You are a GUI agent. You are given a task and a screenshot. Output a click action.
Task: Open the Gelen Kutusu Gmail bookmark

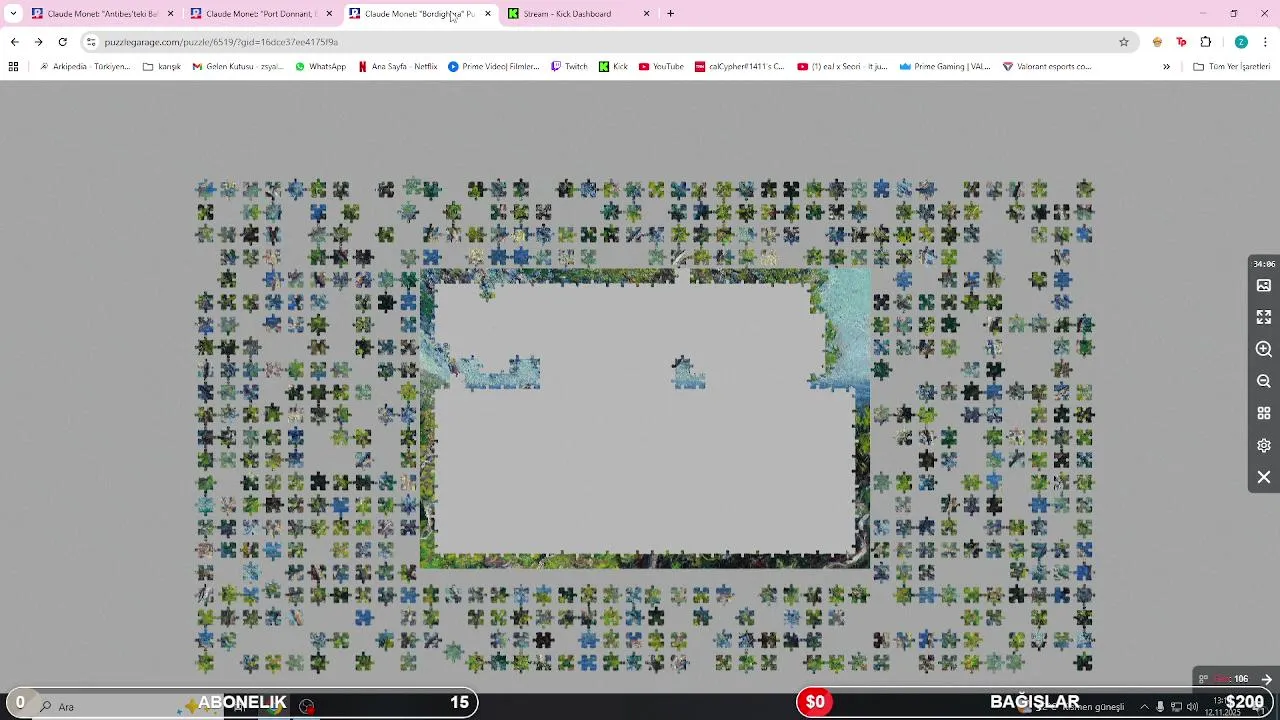[238, 67]
